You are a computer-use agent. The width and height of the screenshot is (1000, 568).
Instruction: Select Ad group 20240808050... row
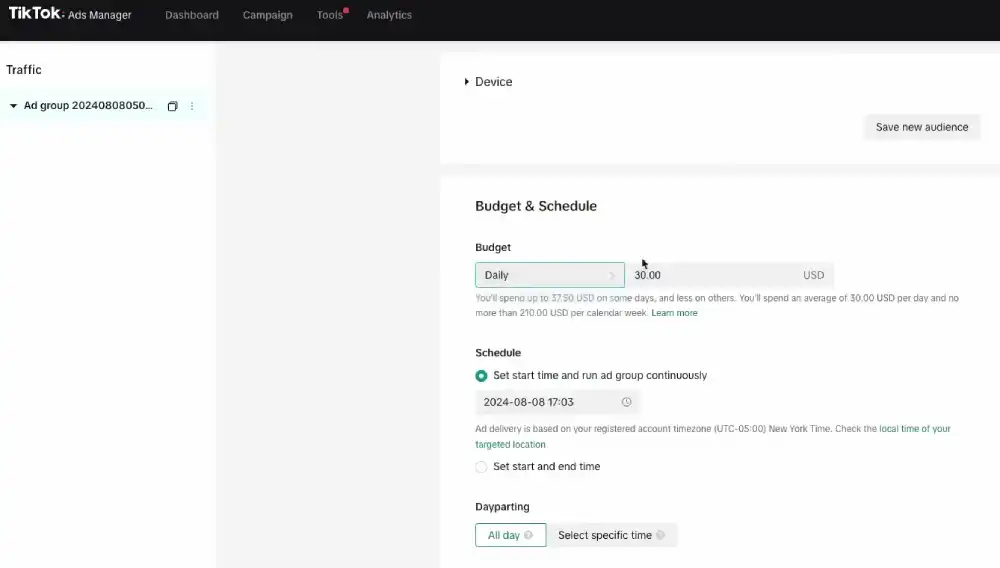tap(104, 106)
